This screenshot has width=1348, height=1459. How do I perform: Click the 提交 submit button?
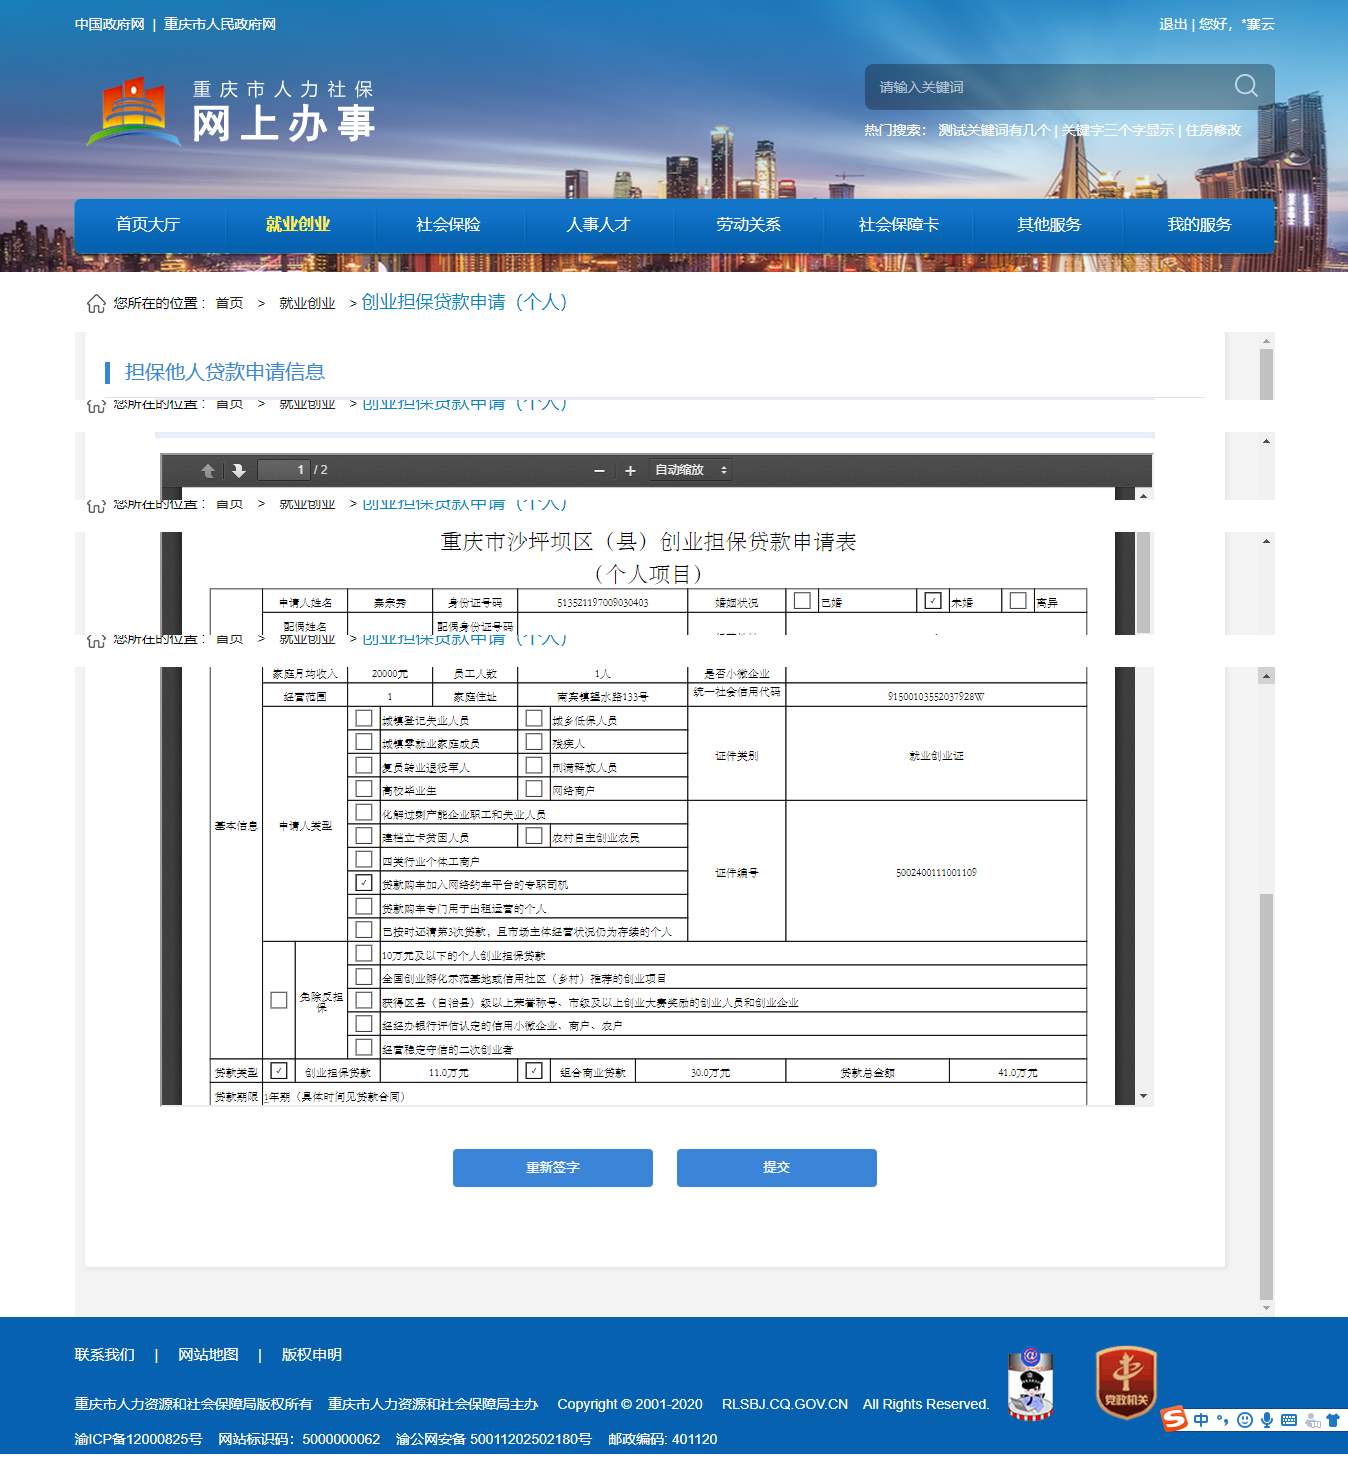click(x=777, y=1168)
